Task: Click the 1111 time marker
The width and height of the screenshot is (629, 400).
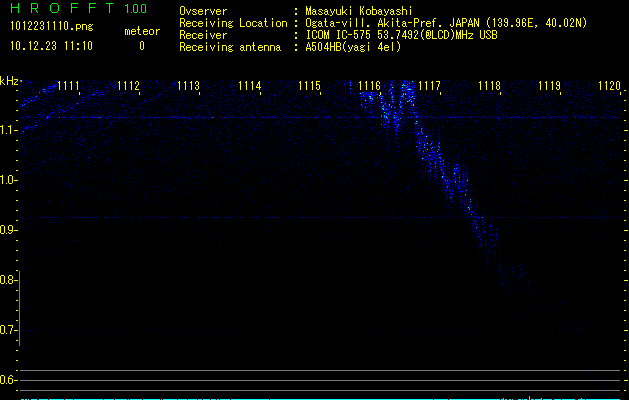Action: click(69, 87)
